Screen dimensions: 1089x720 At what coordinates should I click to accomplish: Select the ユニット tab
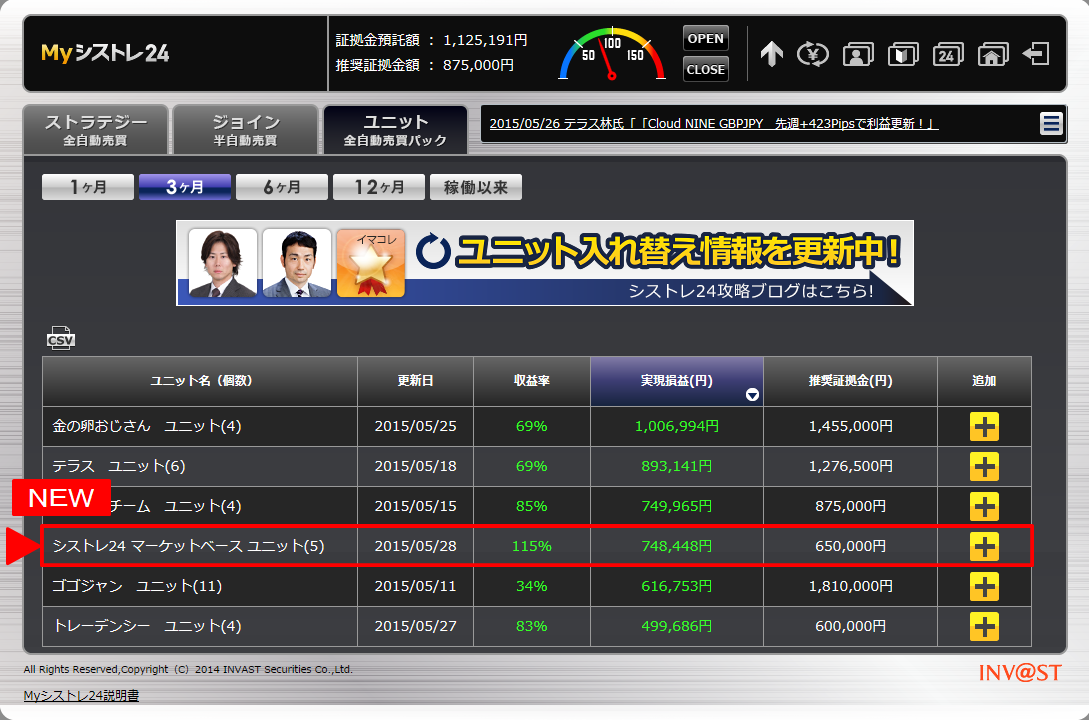395,130
